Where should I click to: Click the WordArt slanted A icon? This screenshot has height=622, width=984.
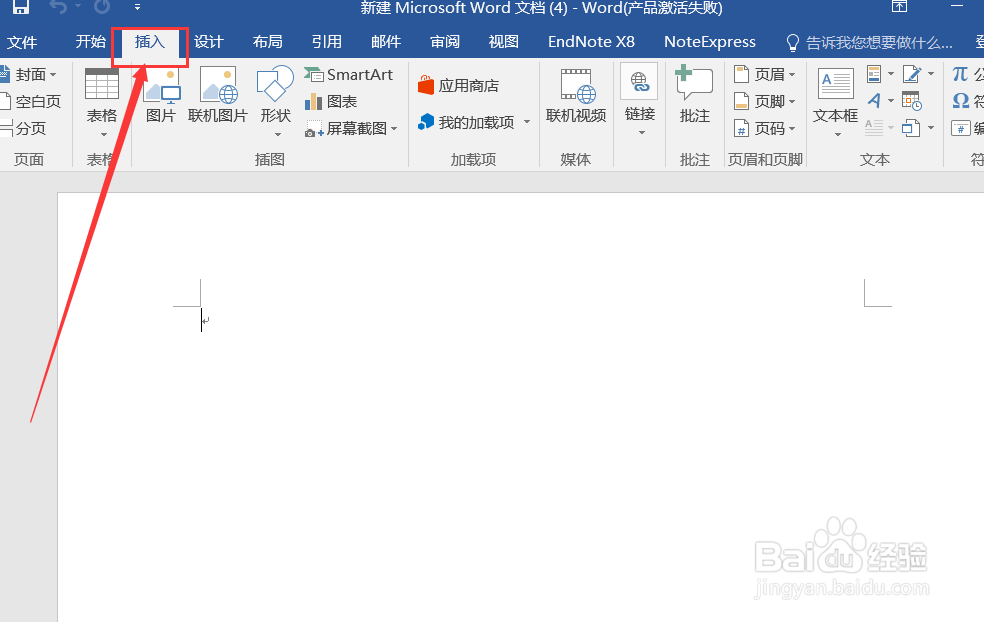pos(874,100)
